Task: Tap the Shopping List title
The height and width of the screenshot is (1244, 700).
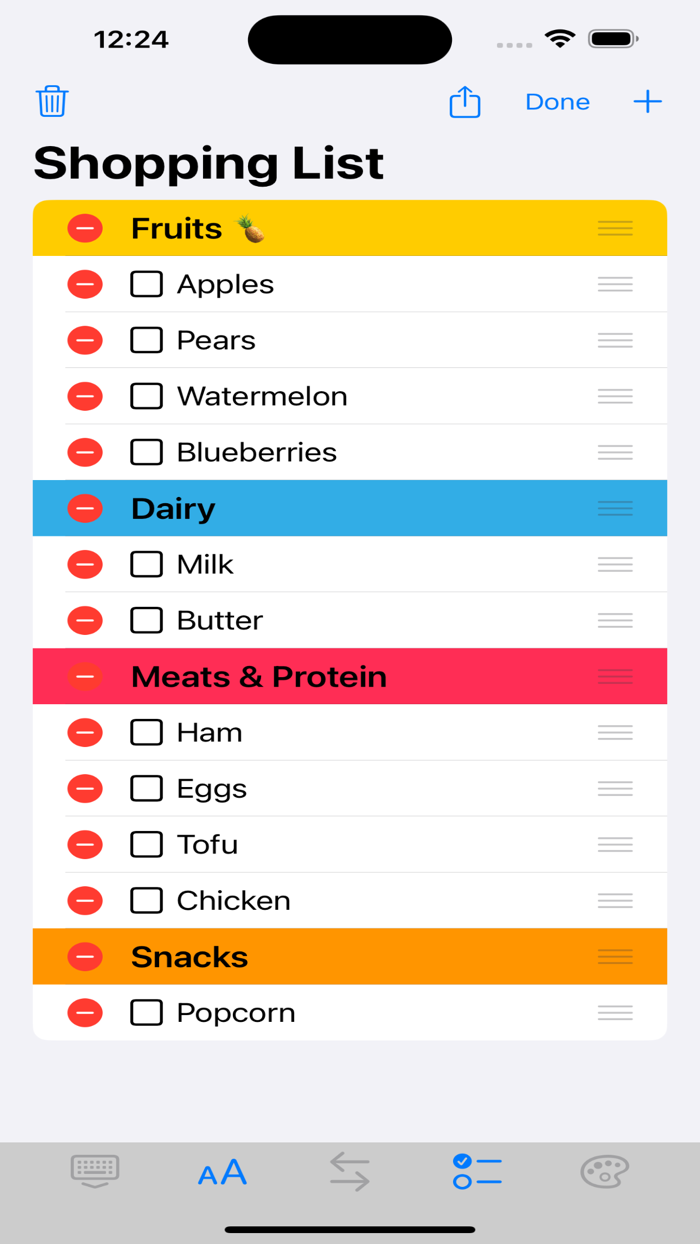Action: click(208, 163)
